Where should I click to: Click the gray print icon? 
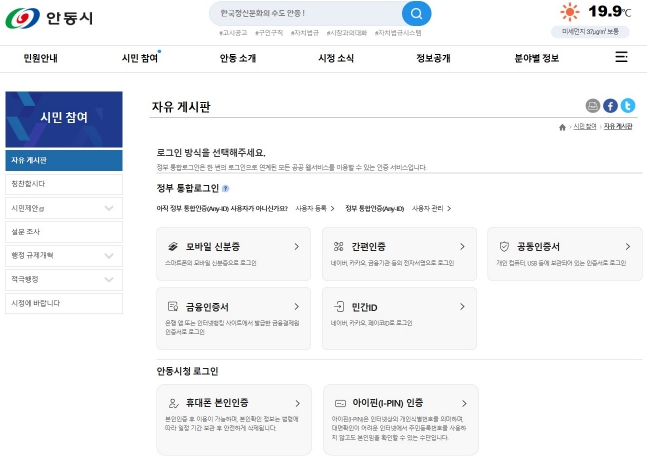[593, 106]
